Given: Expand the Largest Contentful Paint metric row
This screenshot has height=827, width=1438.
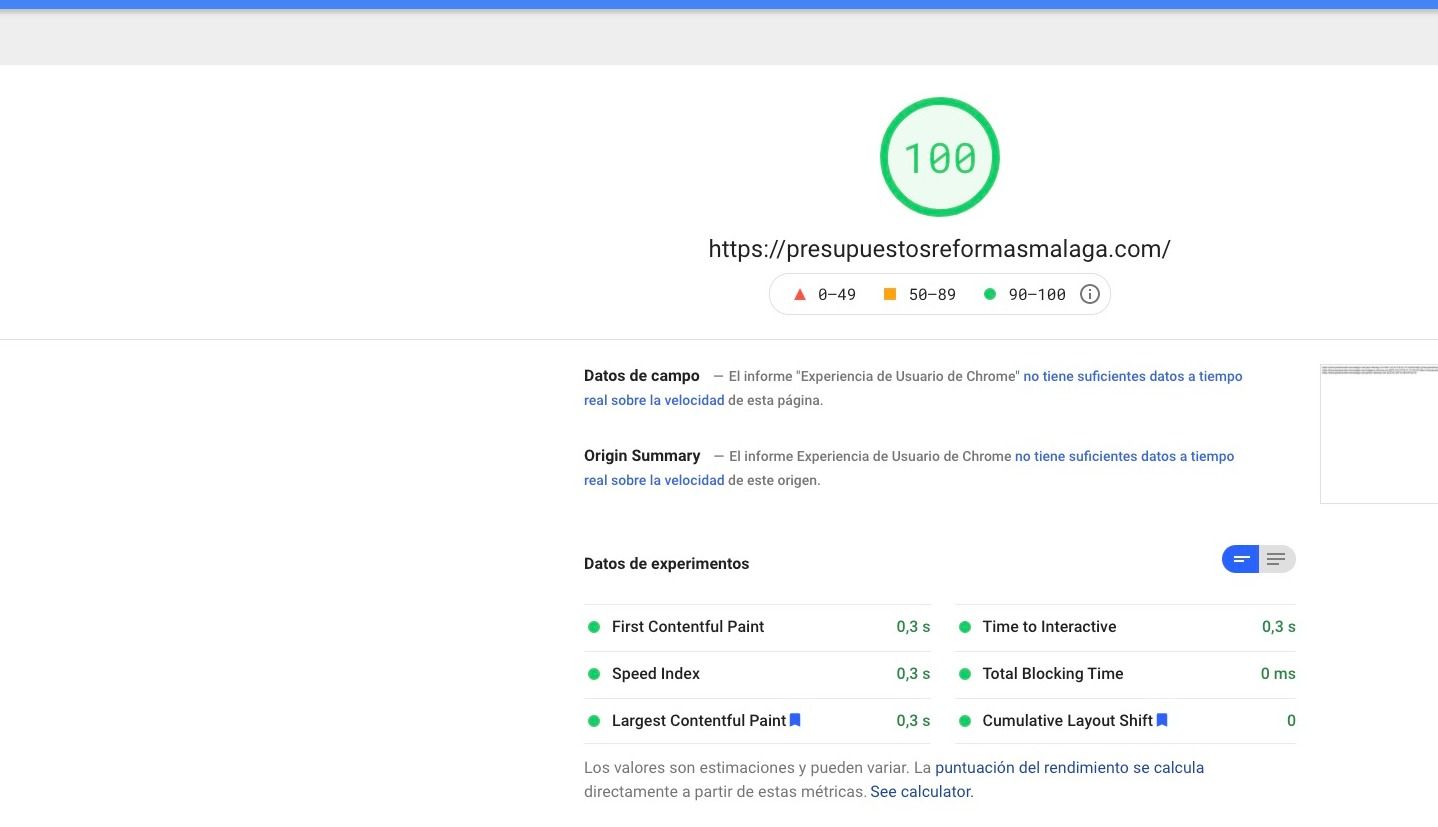Looking at the screenshot, I should point(757,721).
